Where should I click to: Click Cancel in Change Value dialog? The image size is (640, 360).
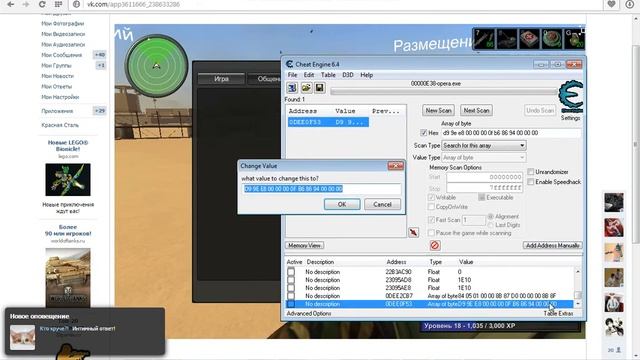[x=382, y=204]
